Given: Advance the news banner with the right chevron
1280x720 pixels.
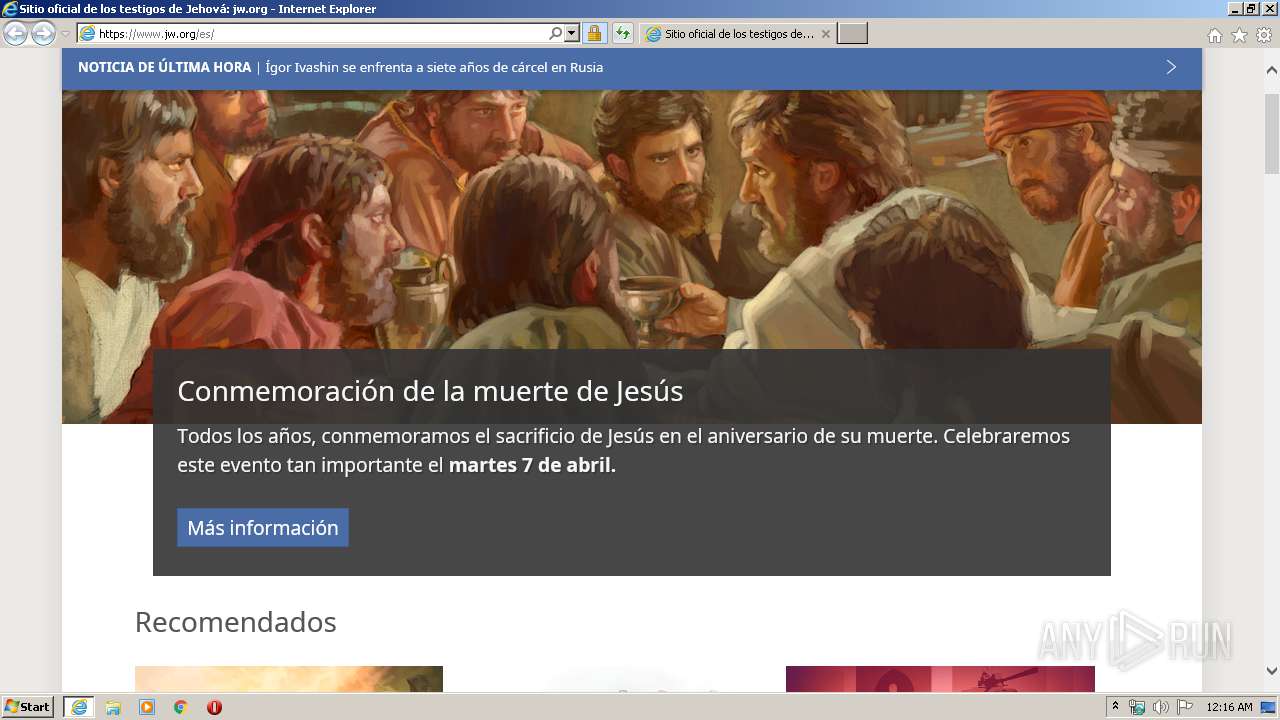Looking at the screenshot, I should tap(1171, 67).
